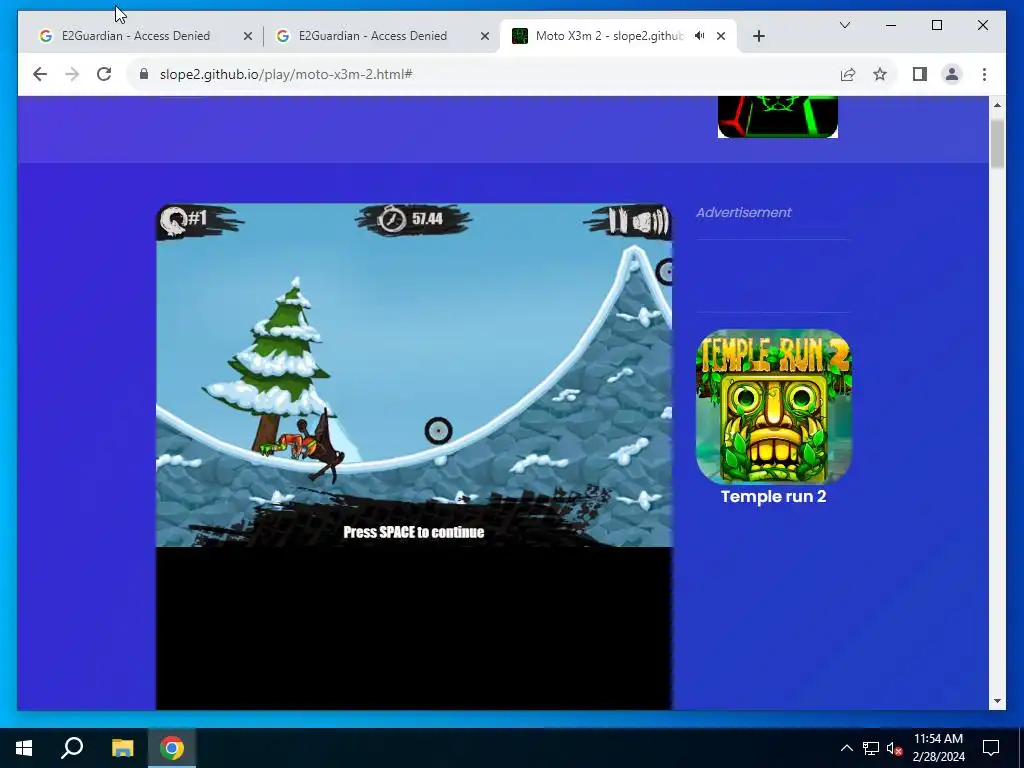
Task: Select the Moto X3m 2 tab
Action: coord(608,36)
